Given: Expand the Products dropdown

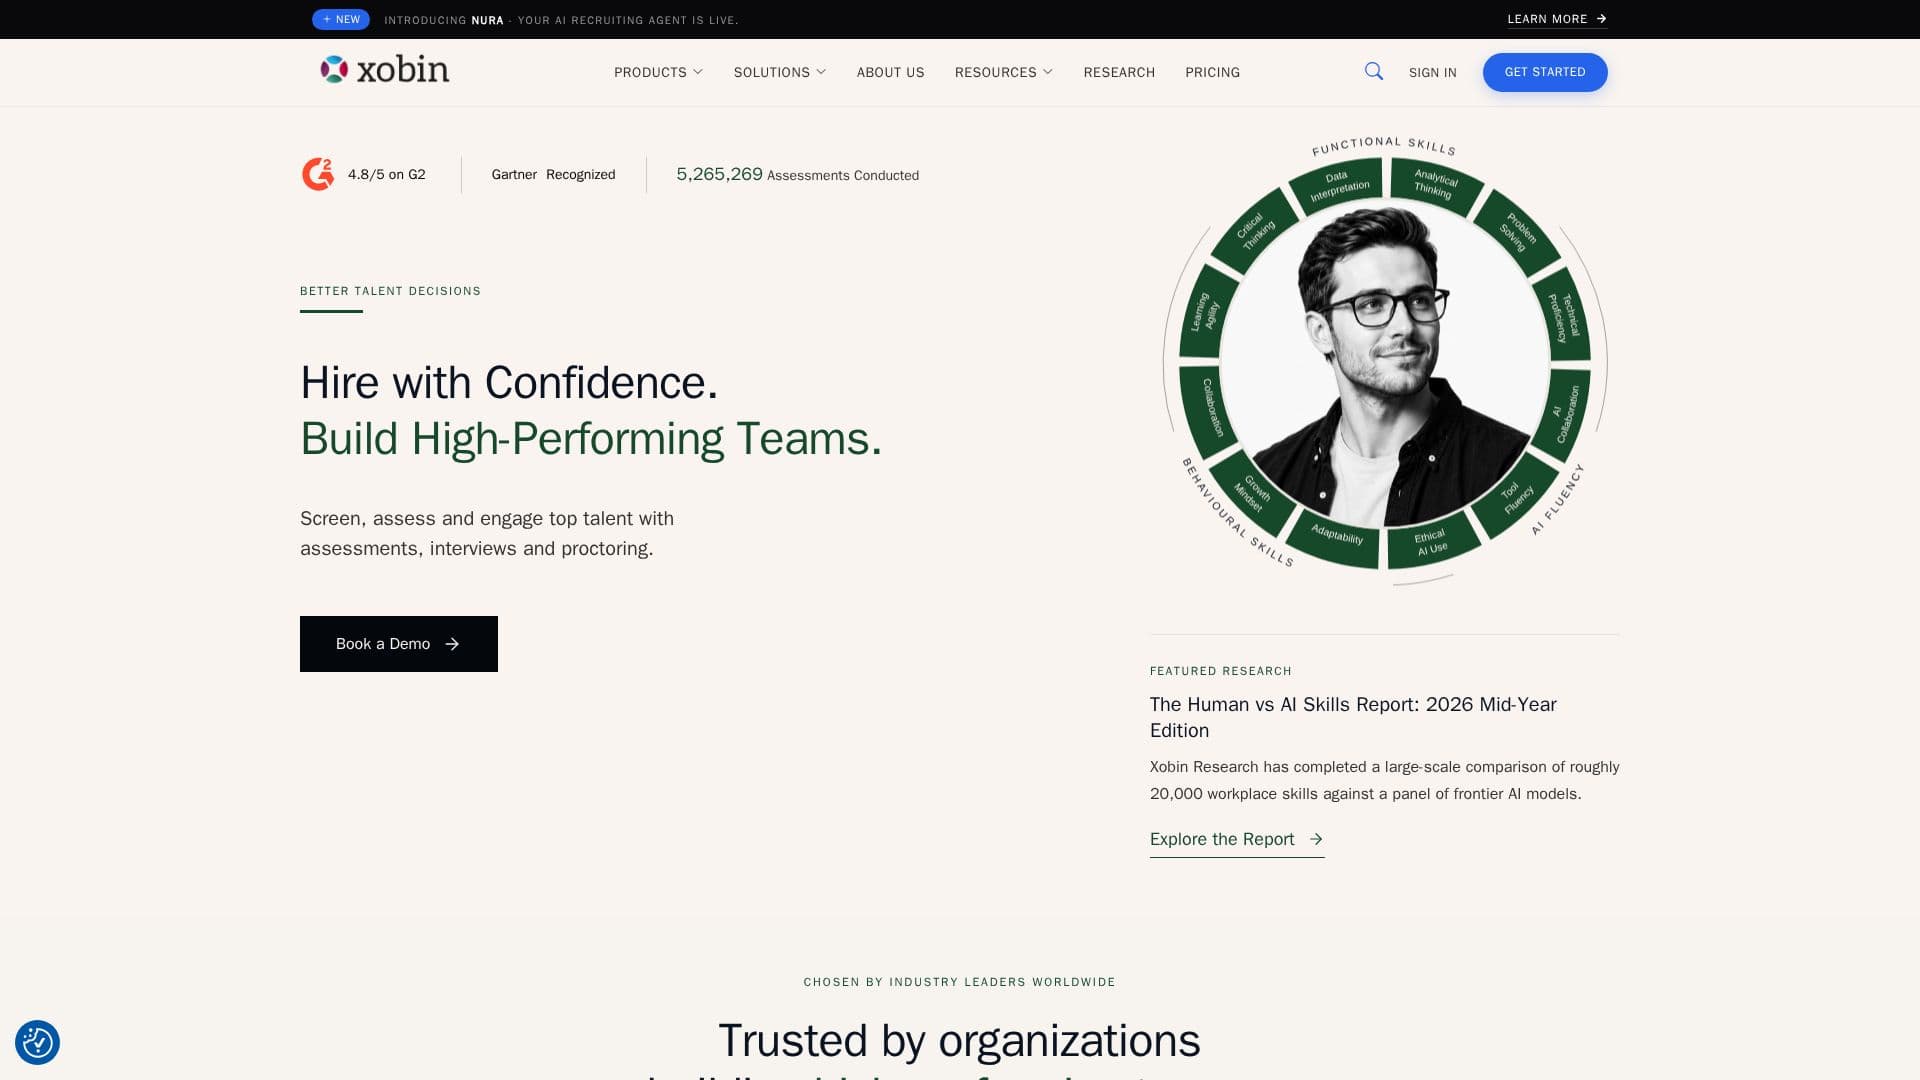Looking at the screenshot, I should coord(658,72).
